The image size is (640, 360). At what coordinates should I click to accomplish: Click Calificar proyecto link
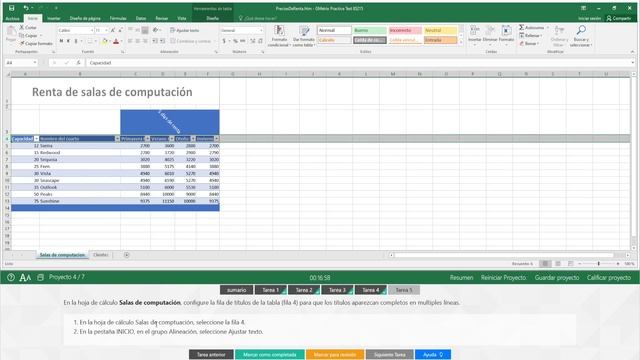[x=609, y=278]
